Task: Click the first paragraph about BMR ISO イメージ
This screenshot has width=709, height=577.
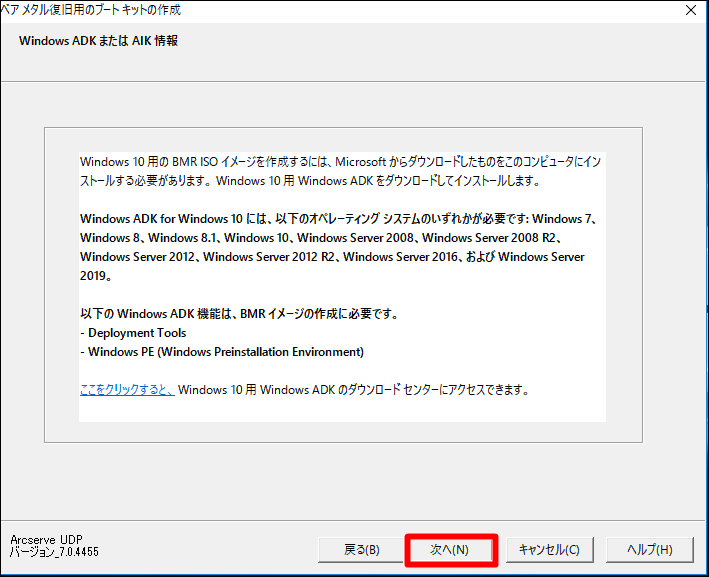Action: point(340,171)
